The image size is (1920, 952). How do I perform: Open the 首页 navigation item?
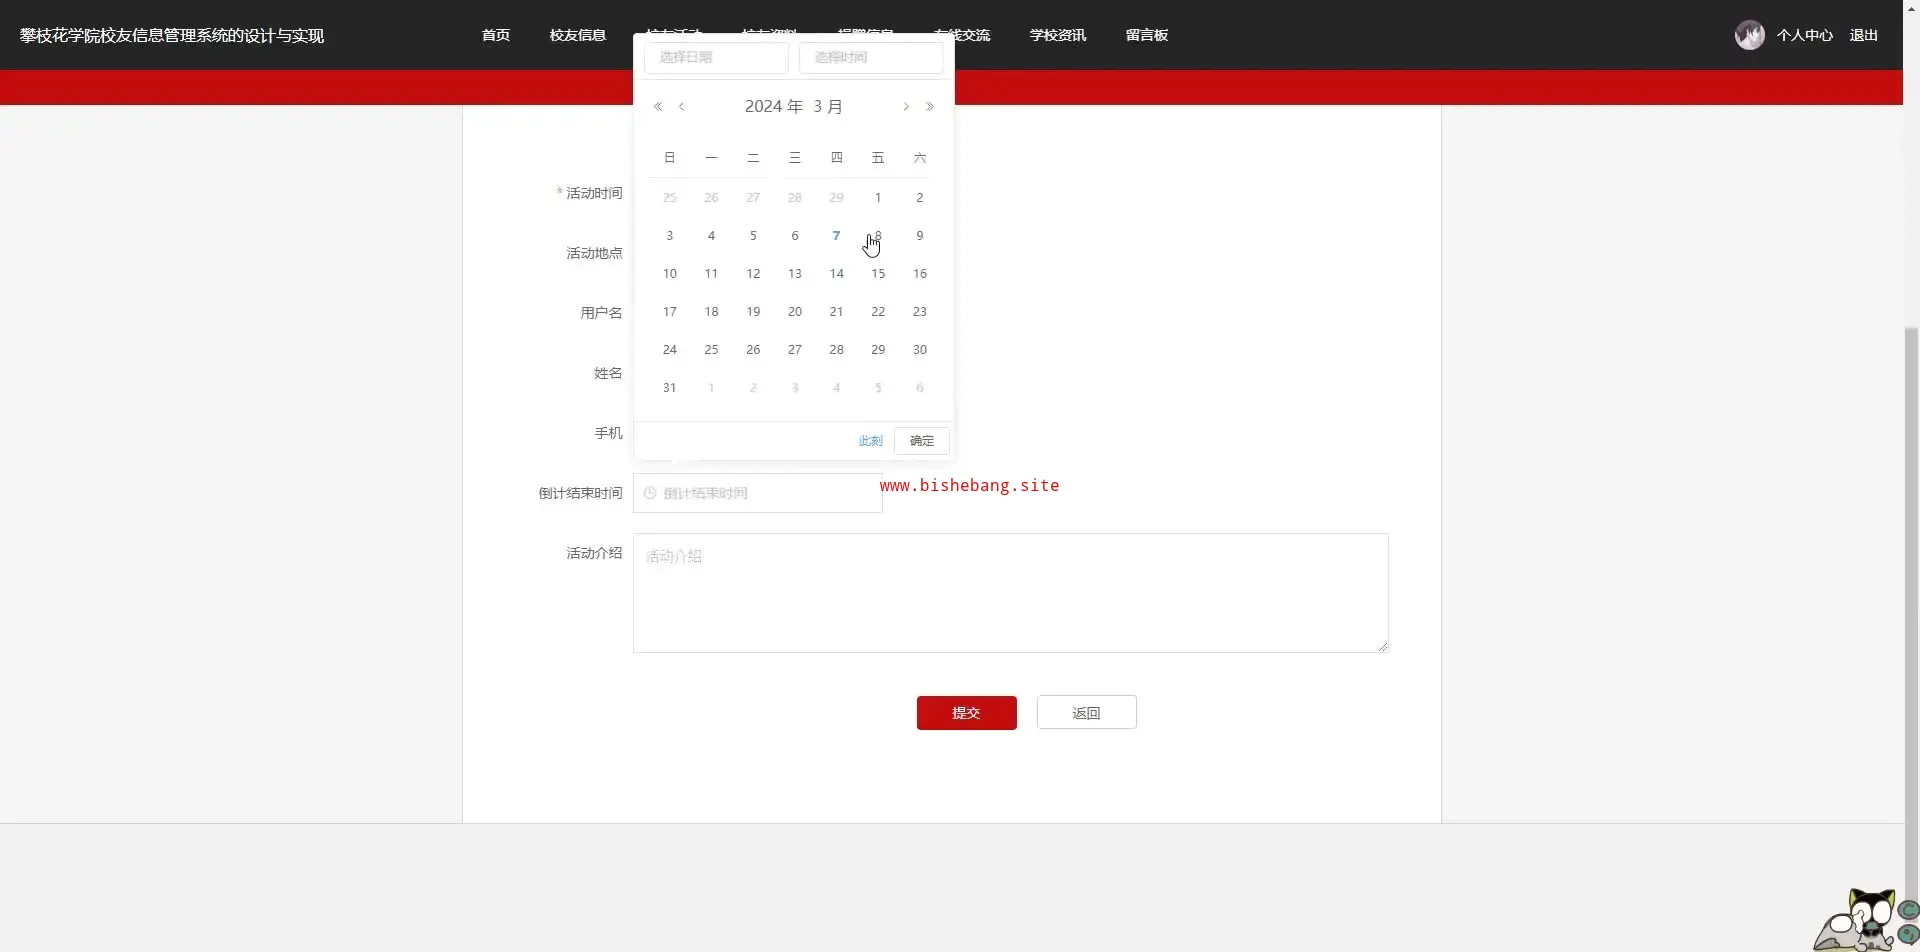(496, 35)
